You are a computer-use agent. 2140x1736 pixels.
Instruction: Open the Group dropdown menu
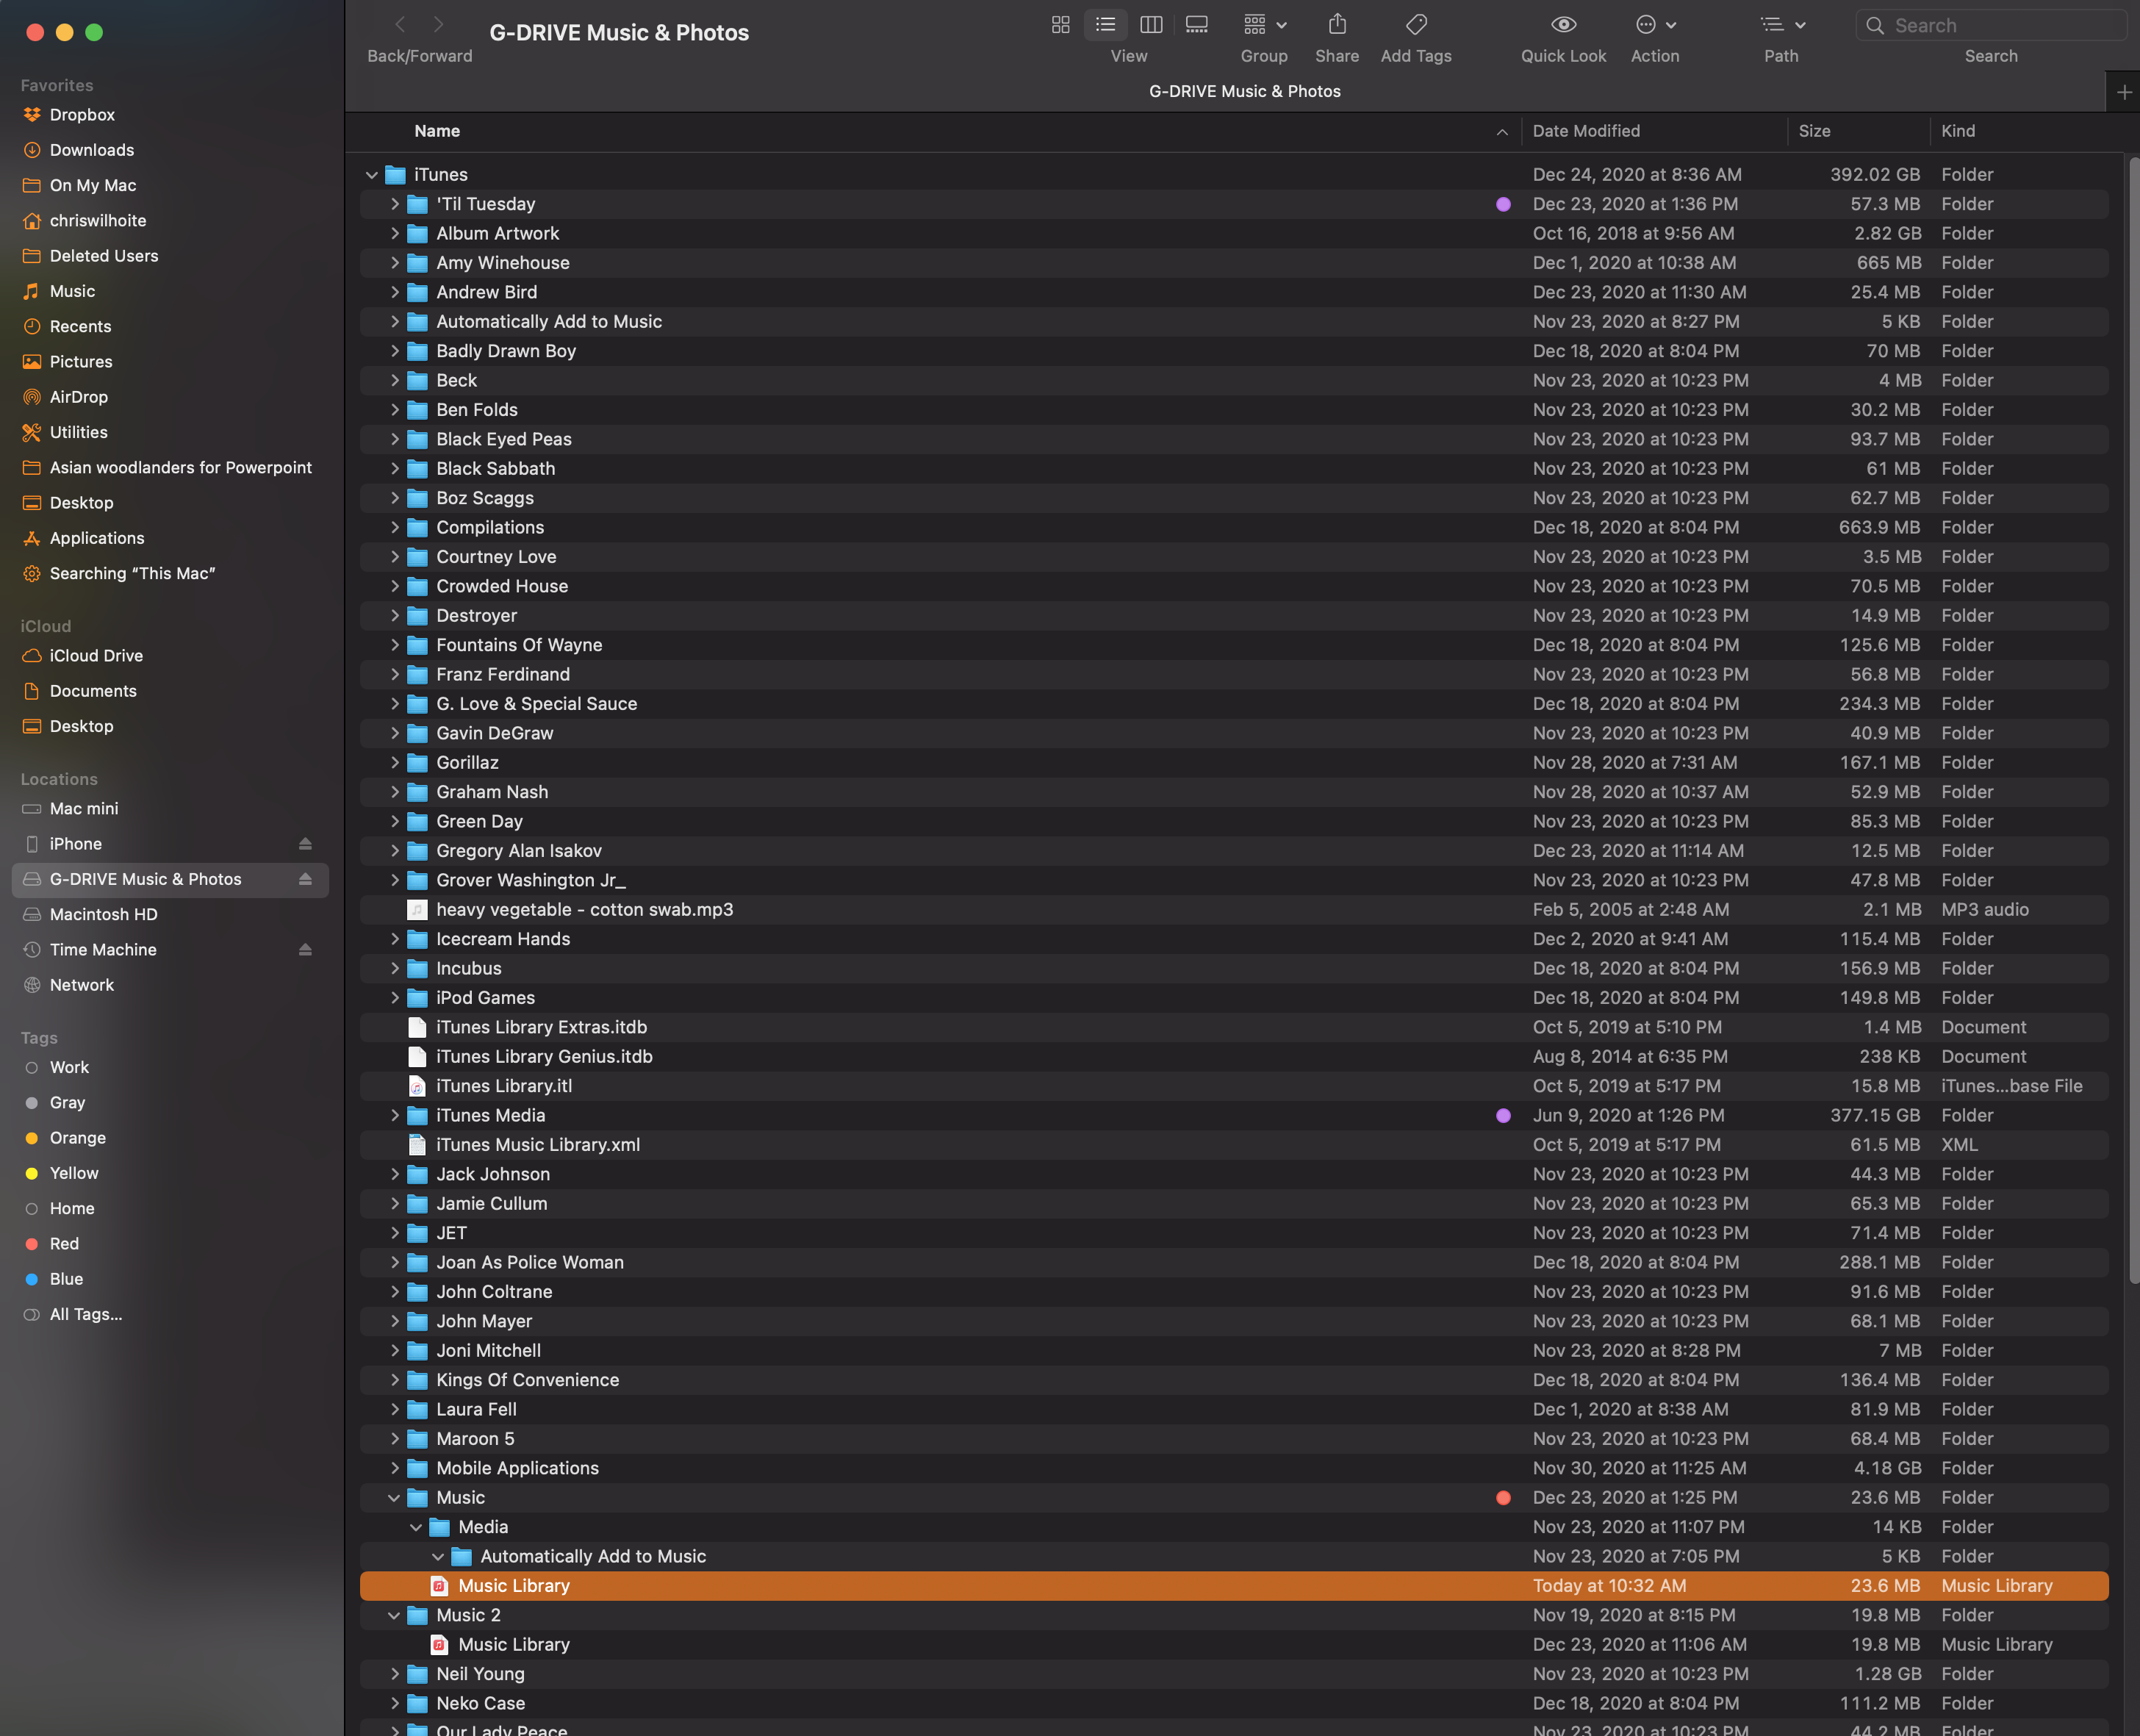click(x=1264, y=25)
